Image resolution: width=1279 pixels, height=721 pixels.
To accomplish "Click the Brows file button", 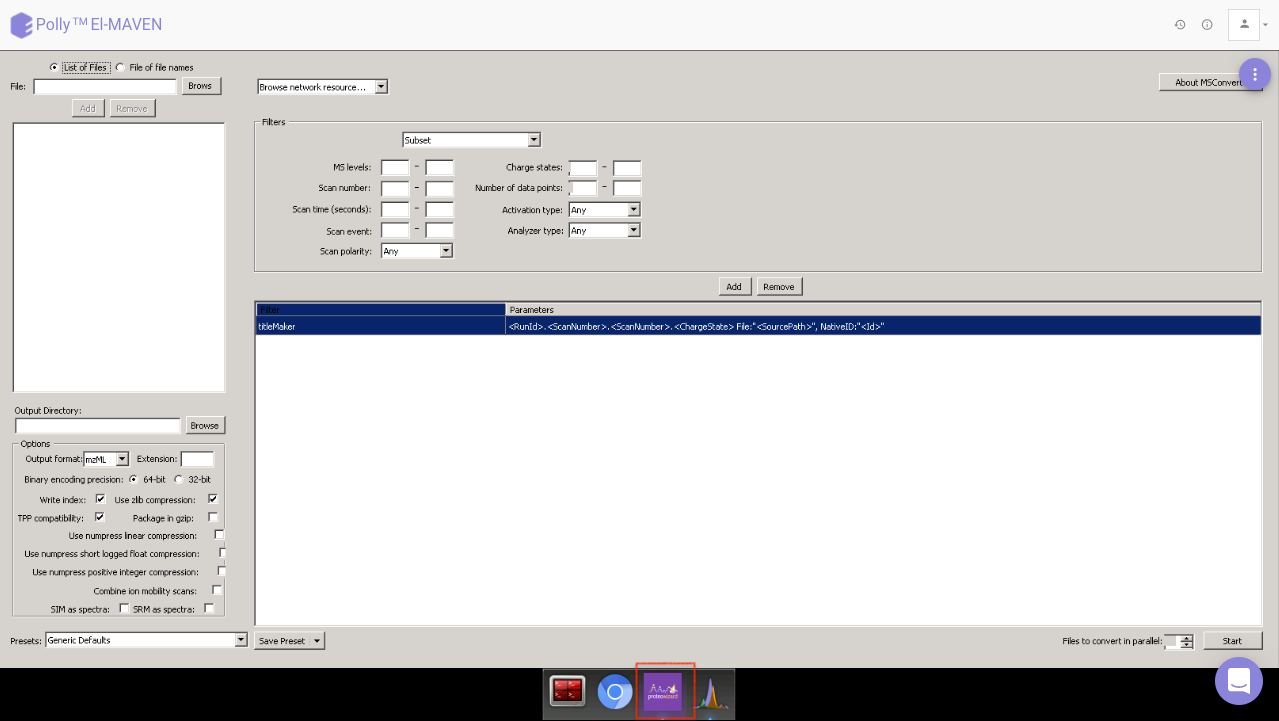I will tap(201, 86).
